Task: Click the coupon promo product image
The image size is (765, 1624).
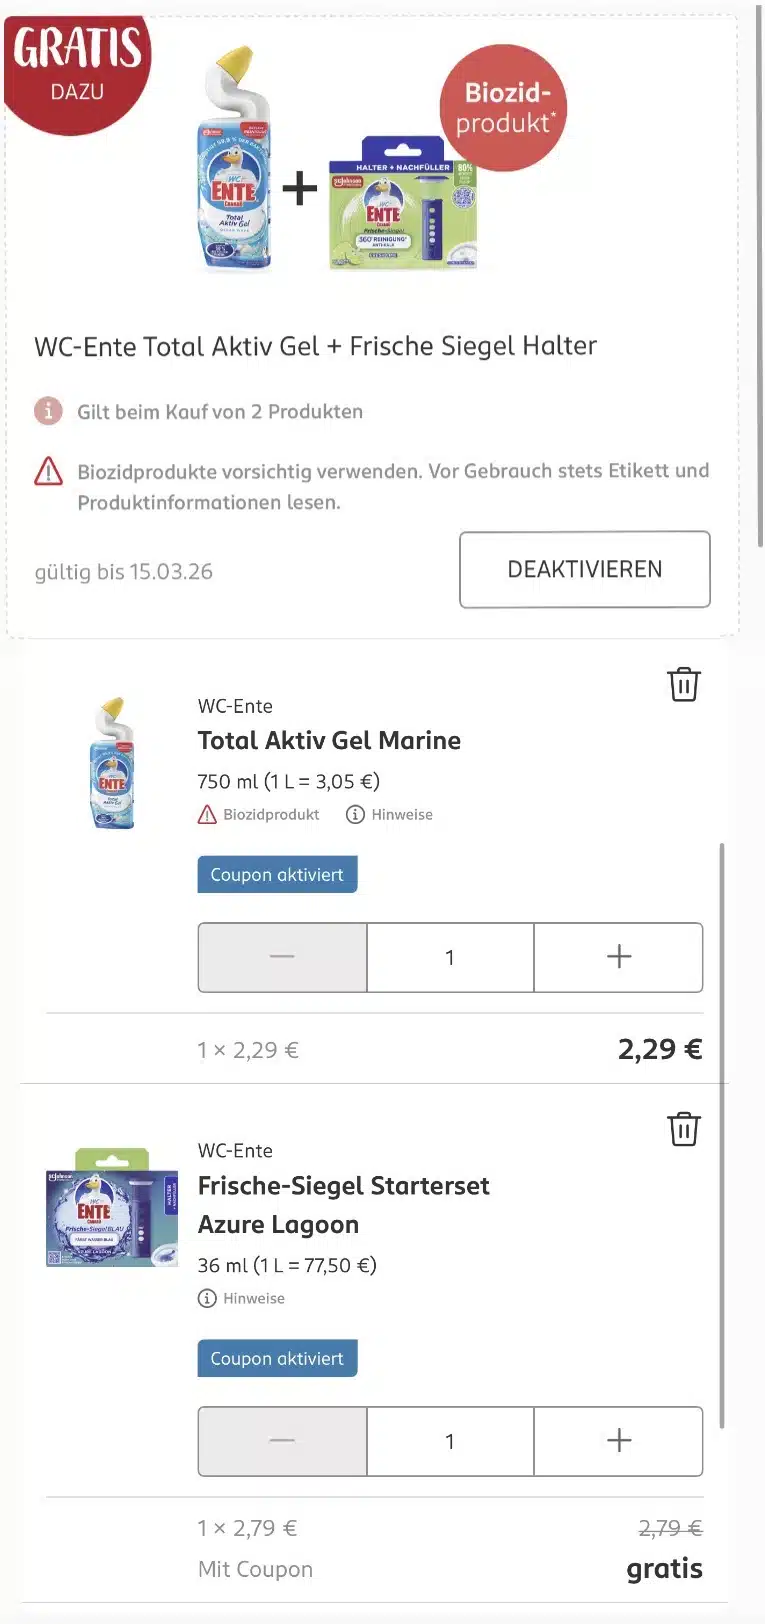Action: 336,160
